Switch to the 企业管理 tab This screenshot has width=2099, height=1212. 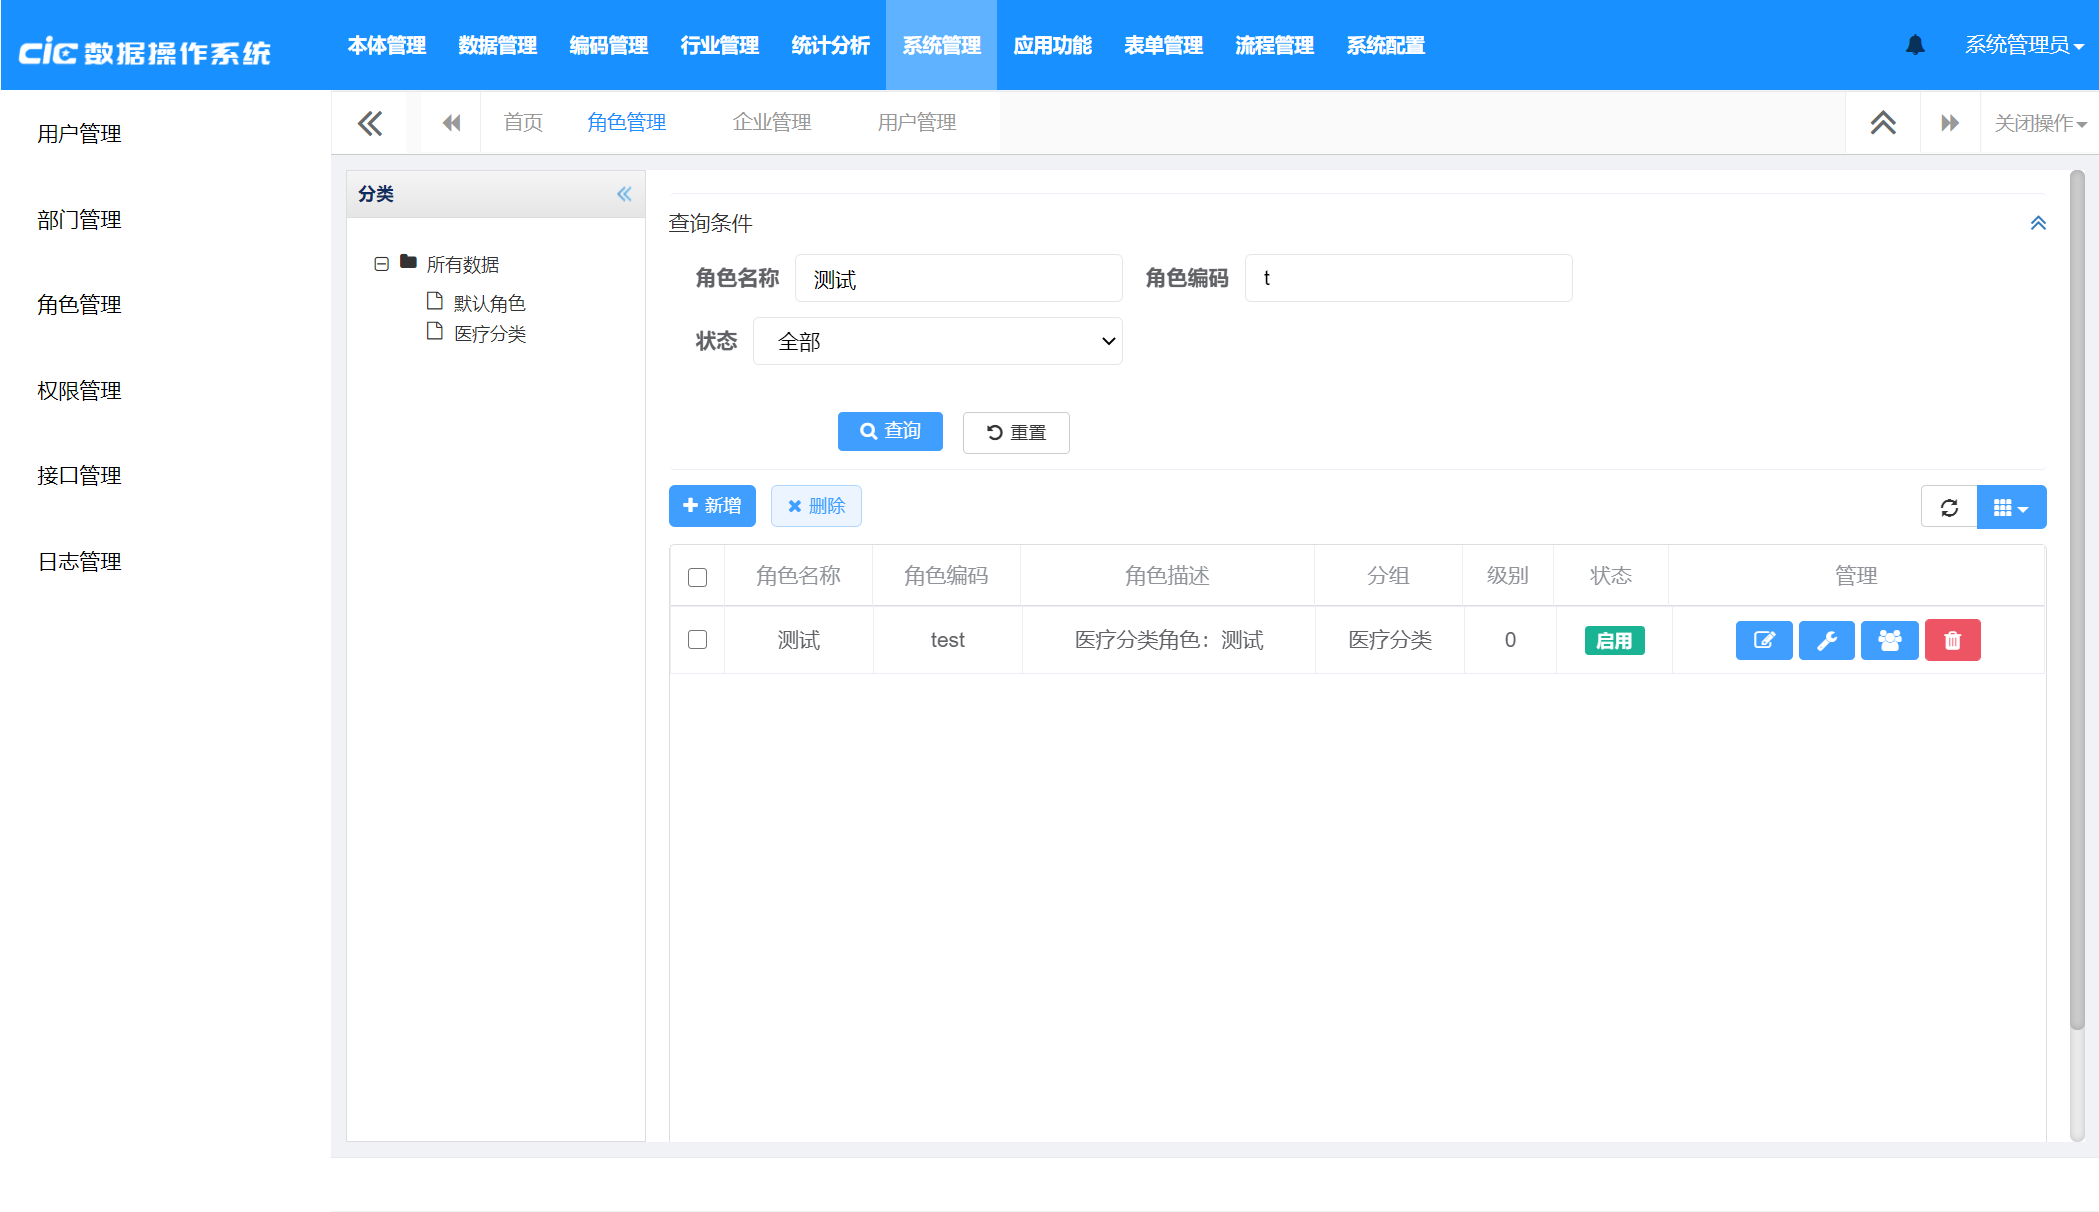coord(771,122)
